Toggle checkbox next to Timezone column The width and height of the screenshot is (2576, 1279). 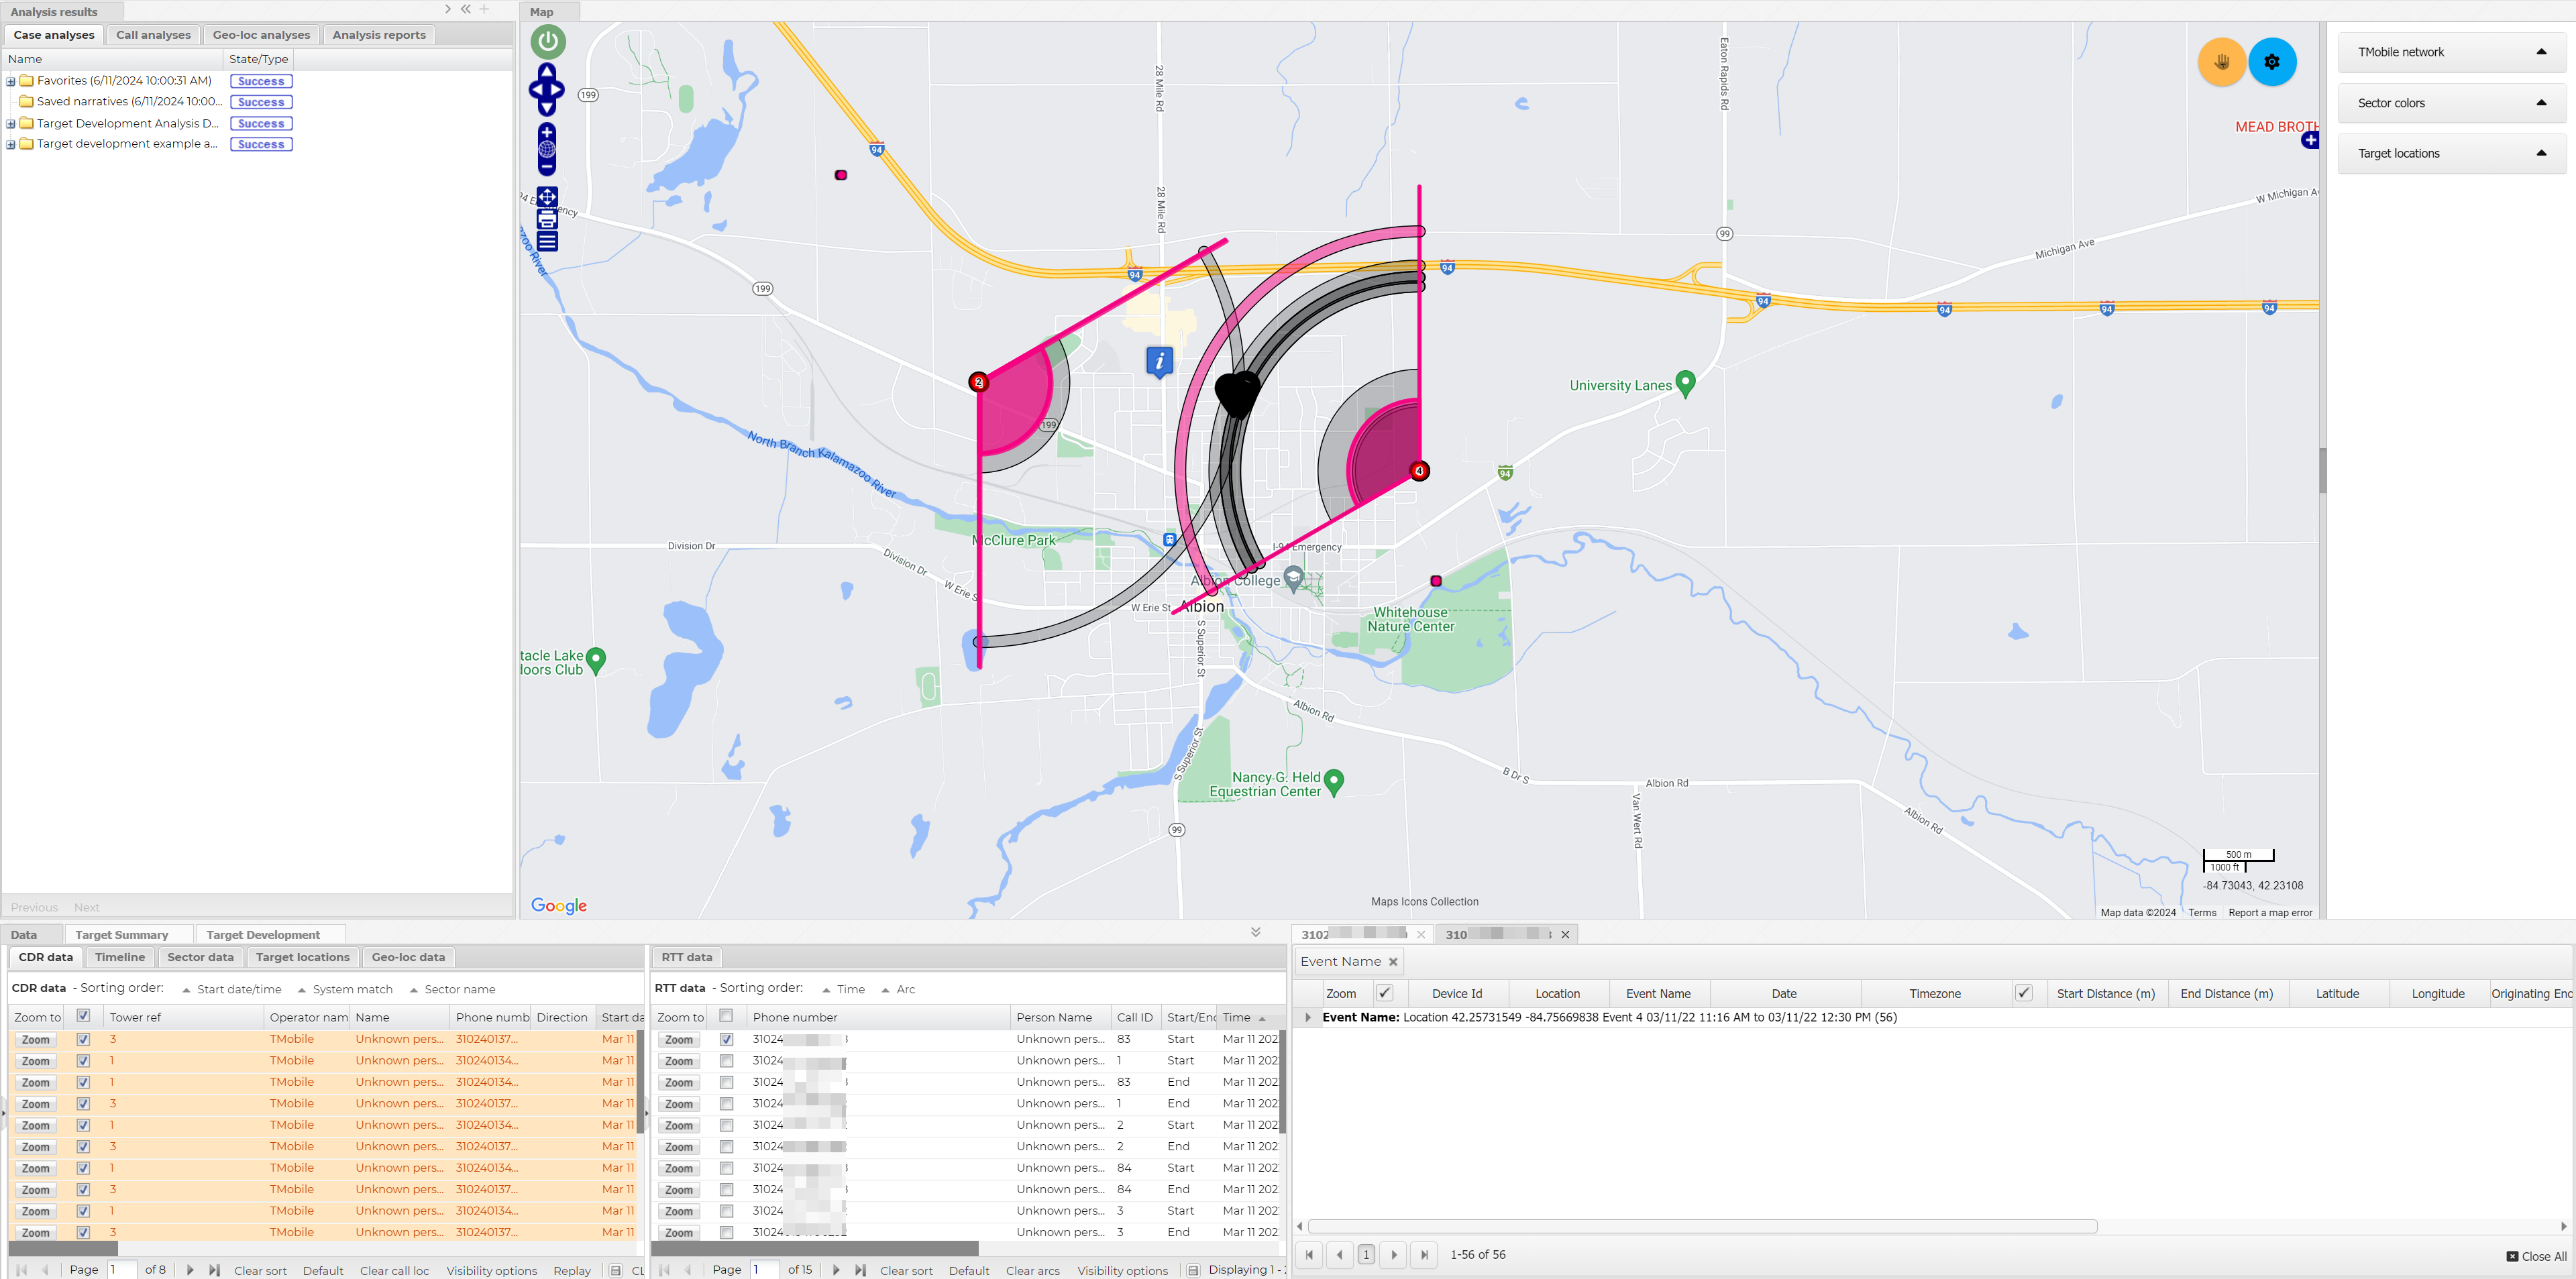click(x=2023, y=993)
